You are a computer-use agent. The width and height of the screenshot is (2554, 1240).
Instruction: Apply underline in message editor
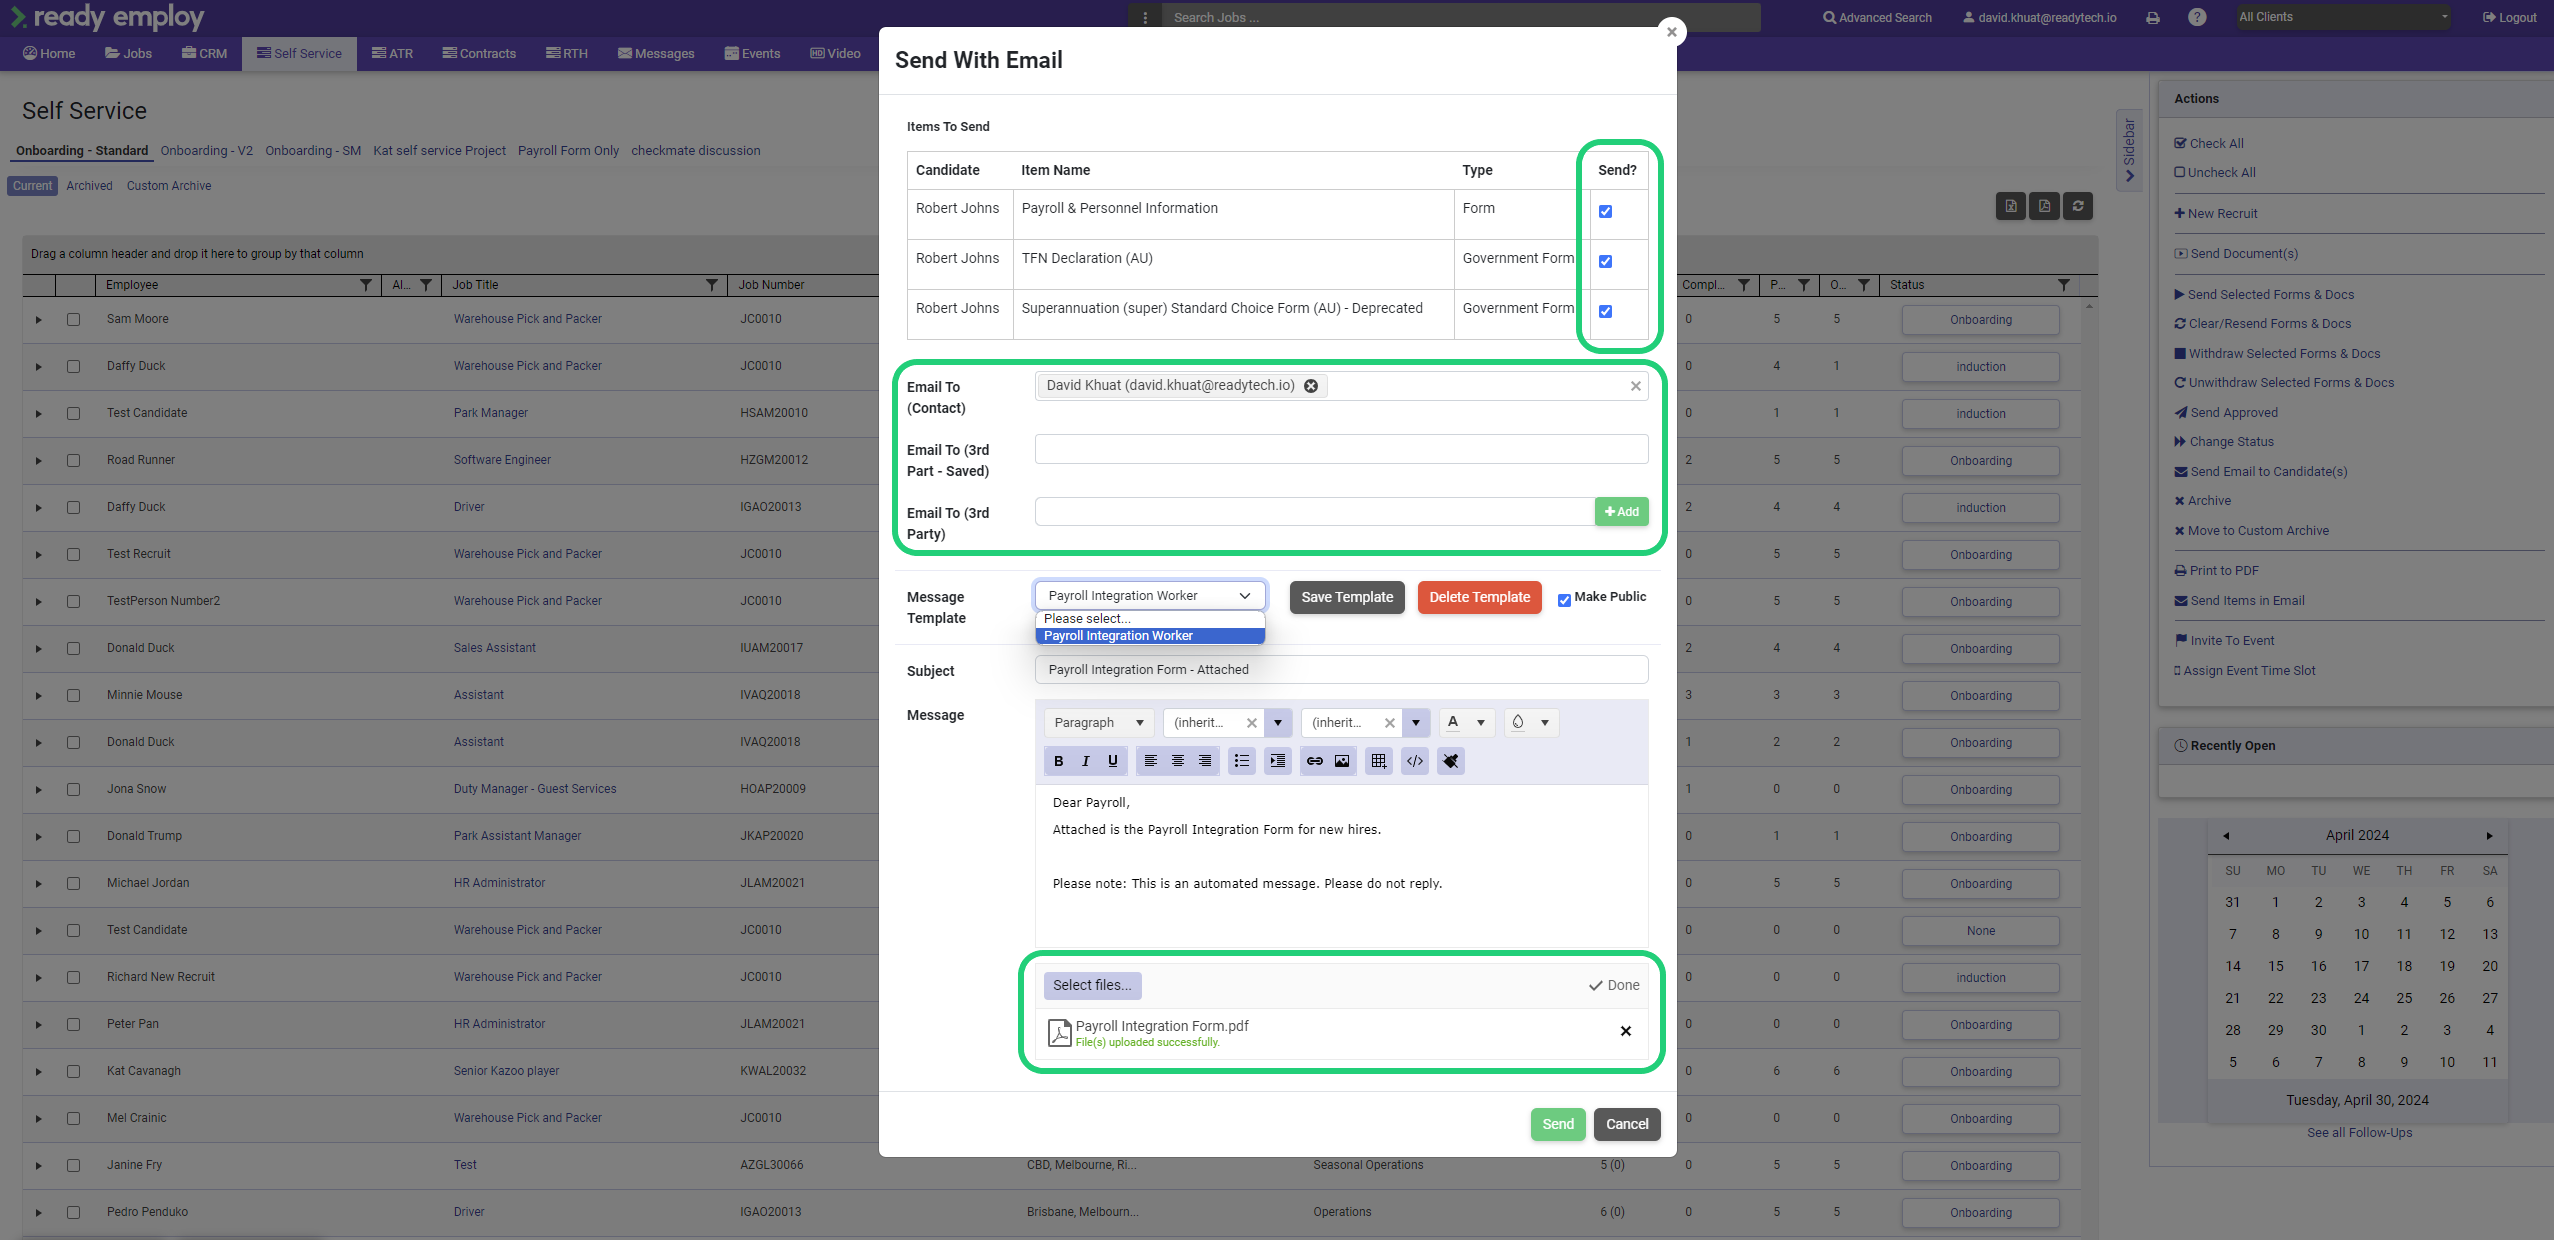point(1112,761)
